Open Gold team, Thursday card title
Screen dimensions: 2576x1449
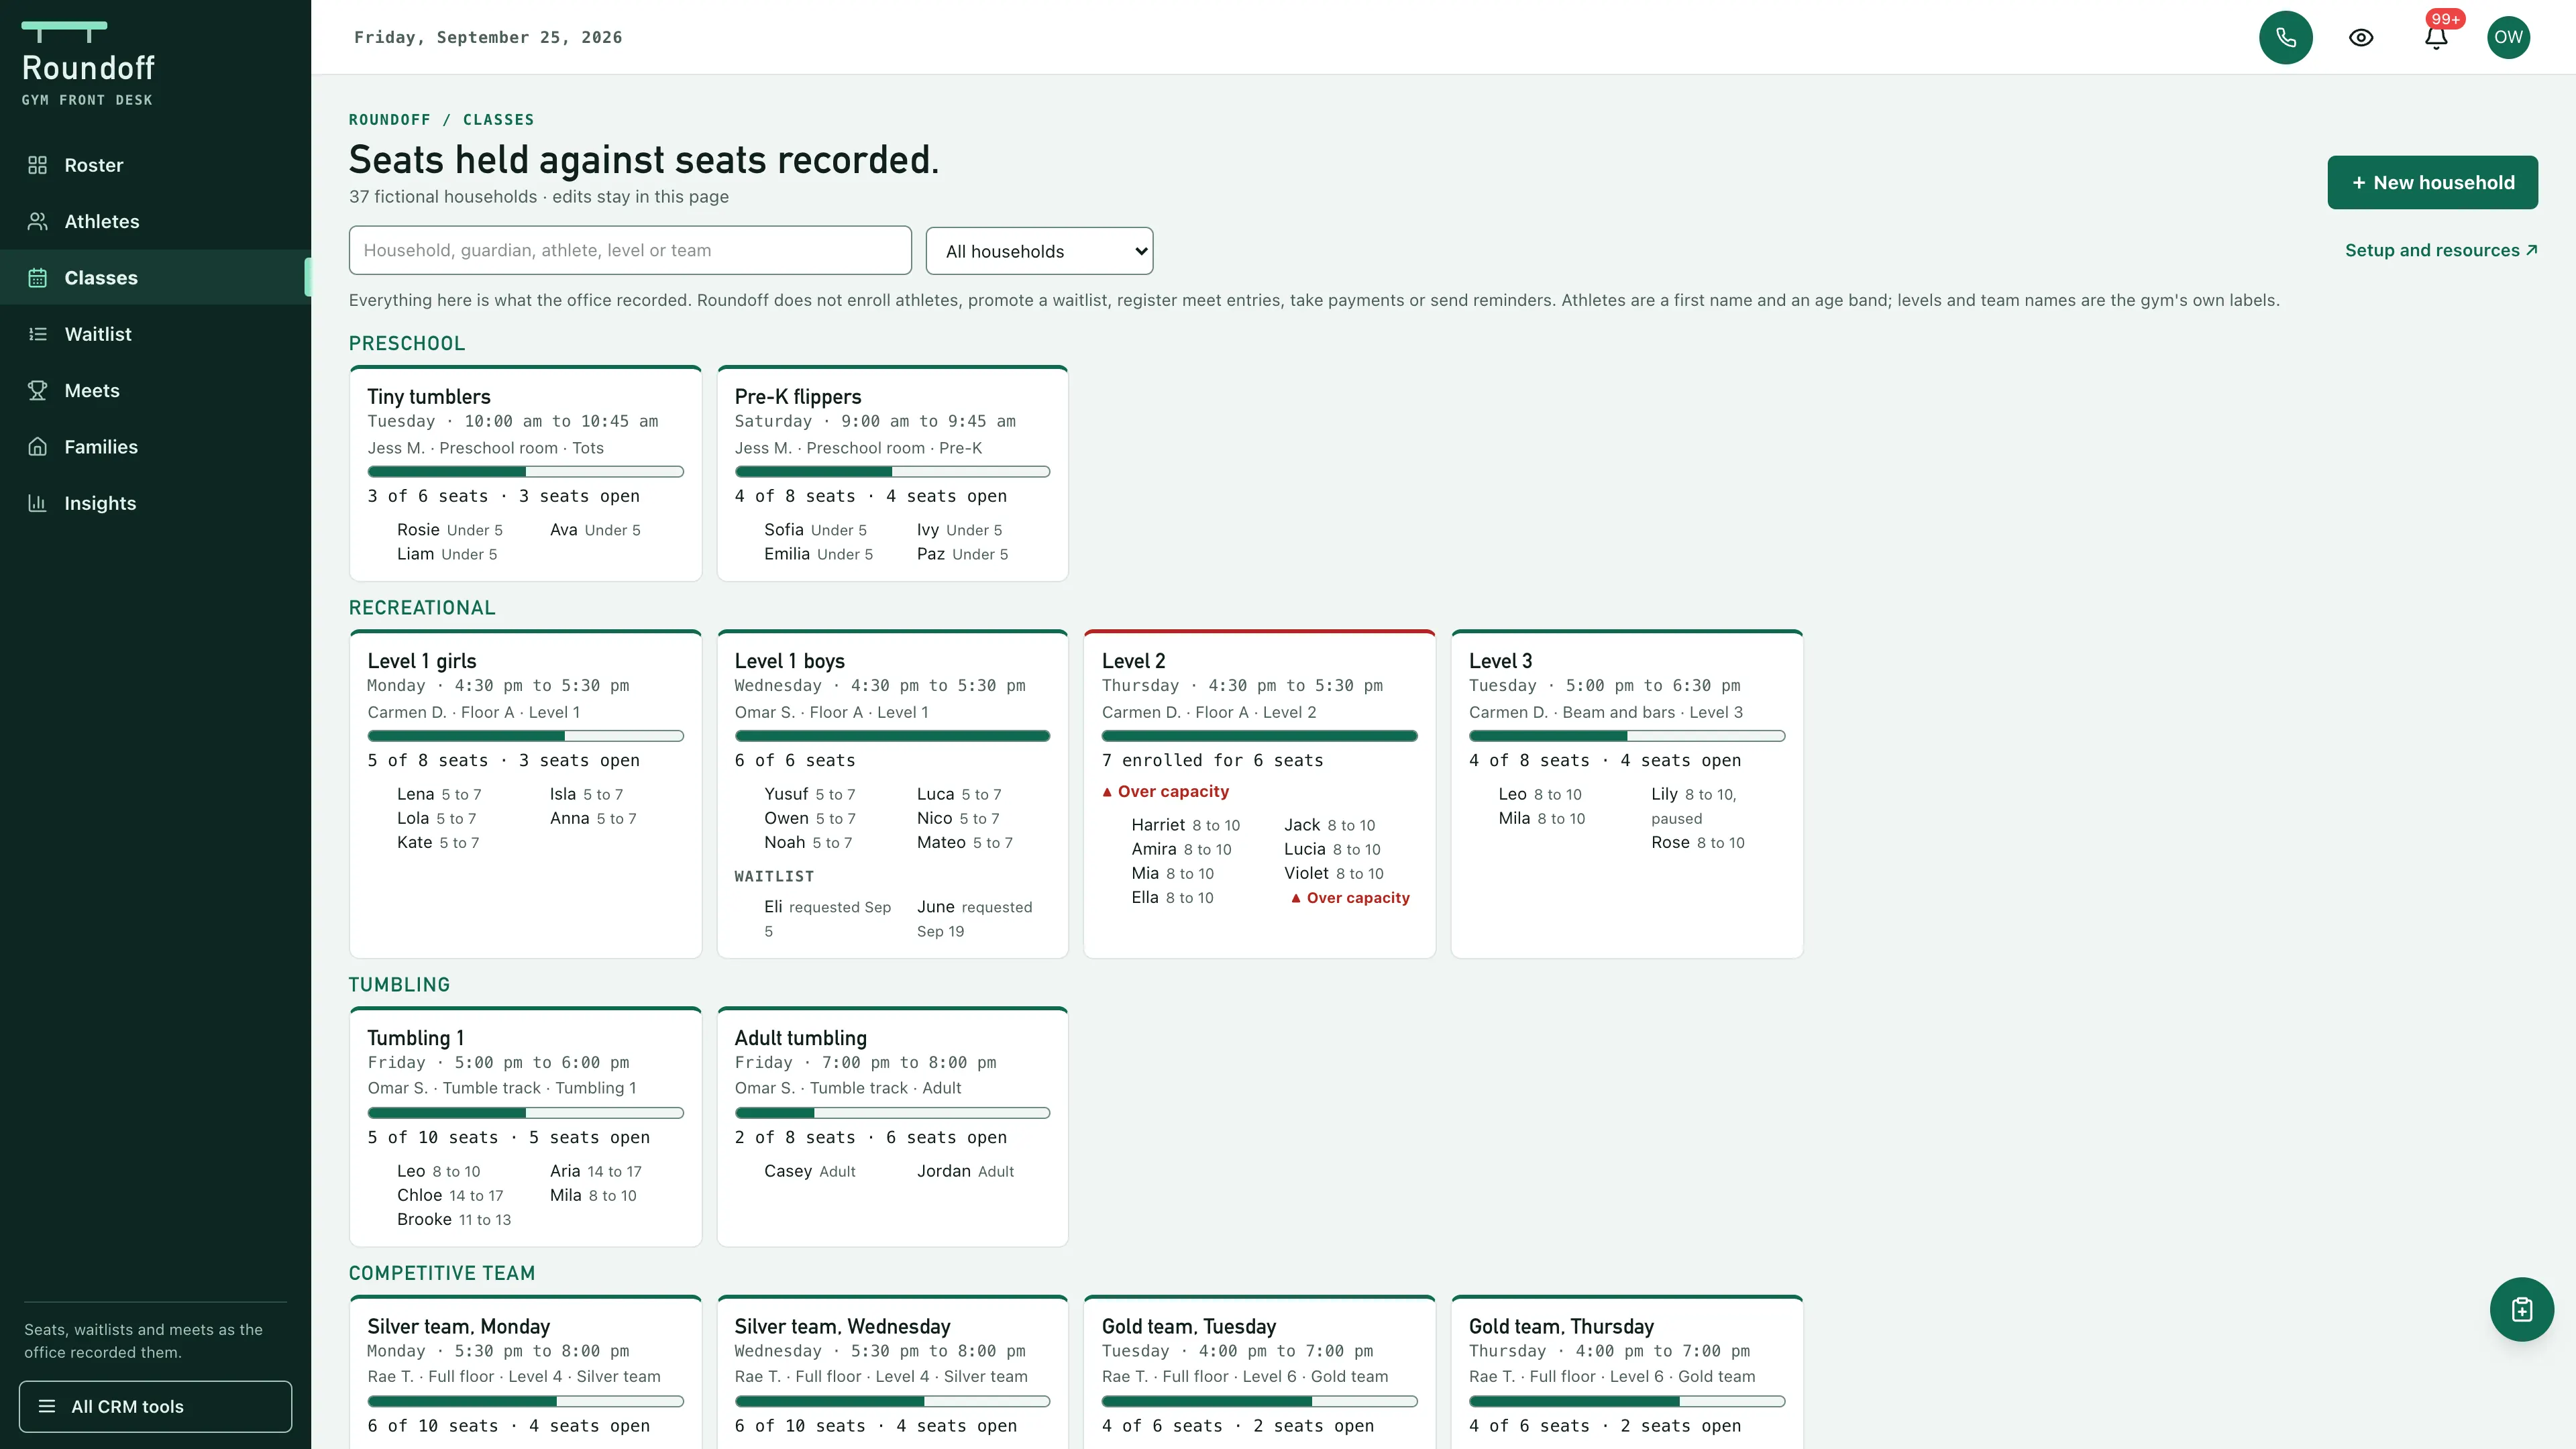click(1561, 1327)
